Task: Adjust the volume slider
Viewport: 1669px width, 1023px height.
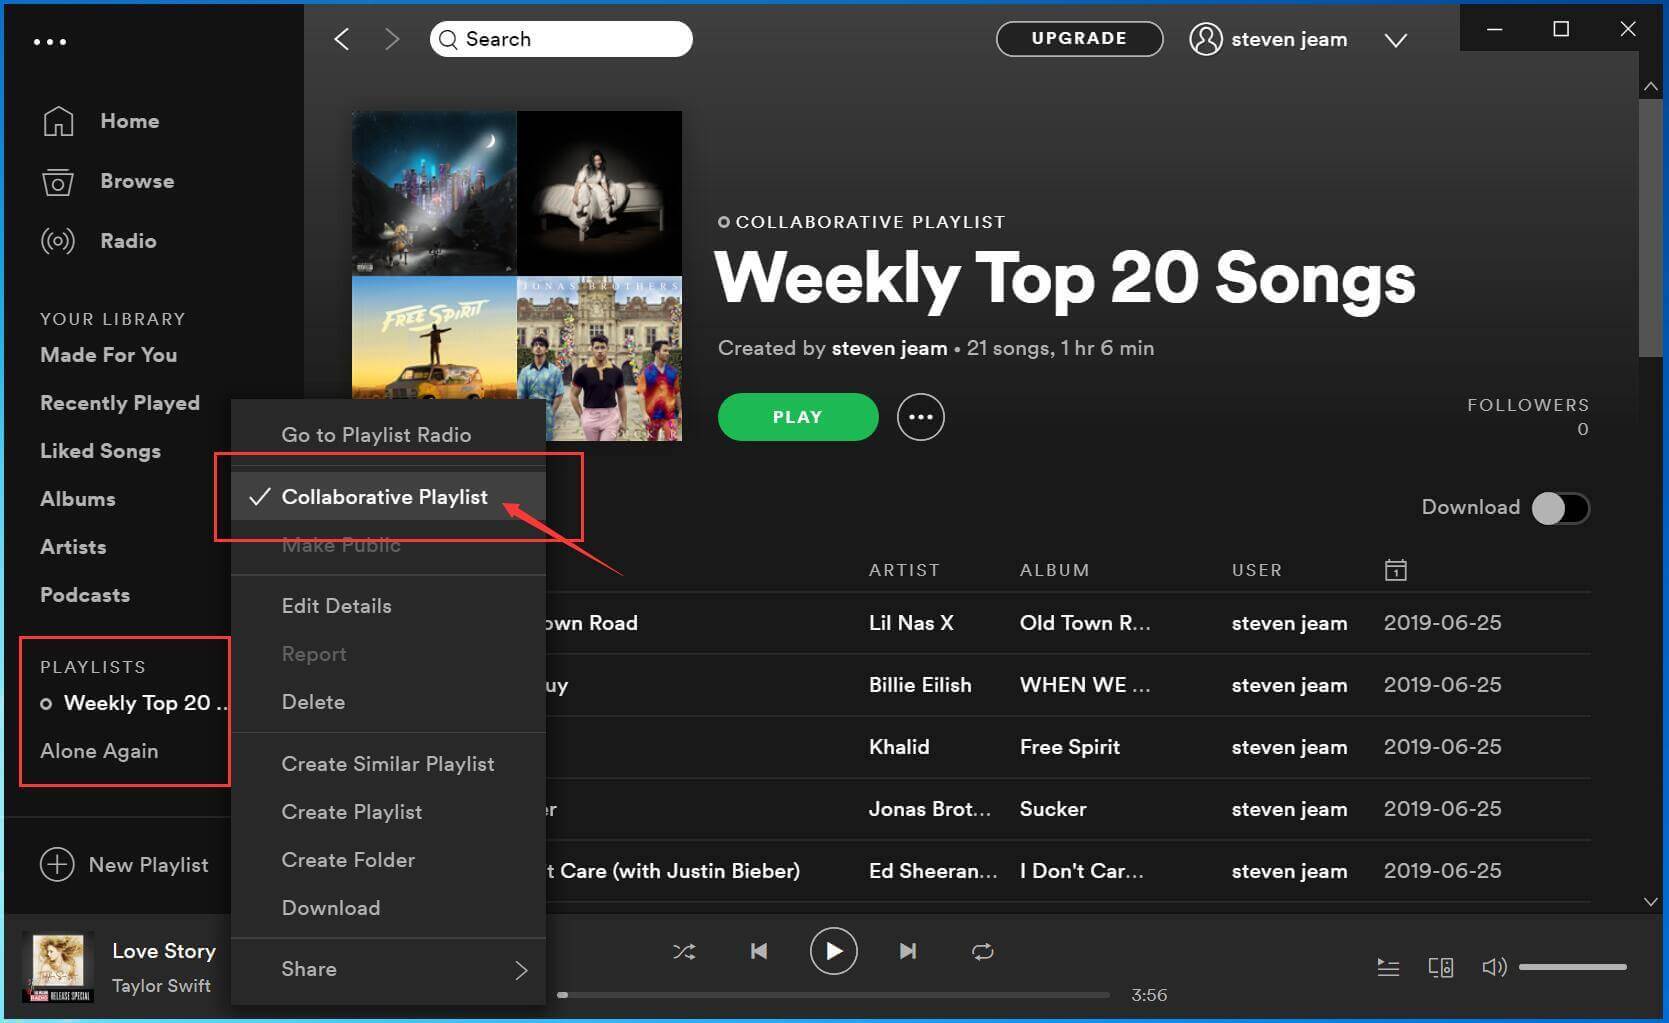Action: pyautogui.click(x=1572, y=967)
